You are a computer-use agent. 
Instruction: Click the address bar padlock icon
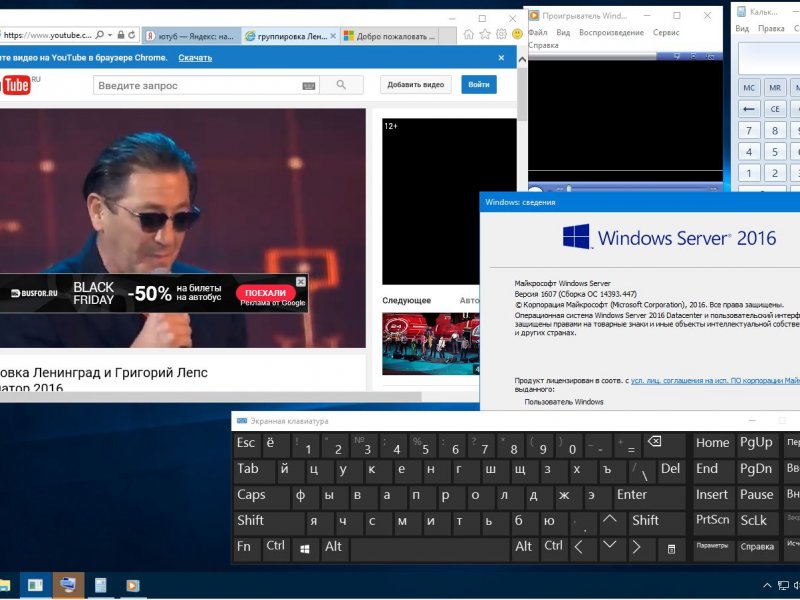pyautogui.click(x=121, y=35)
